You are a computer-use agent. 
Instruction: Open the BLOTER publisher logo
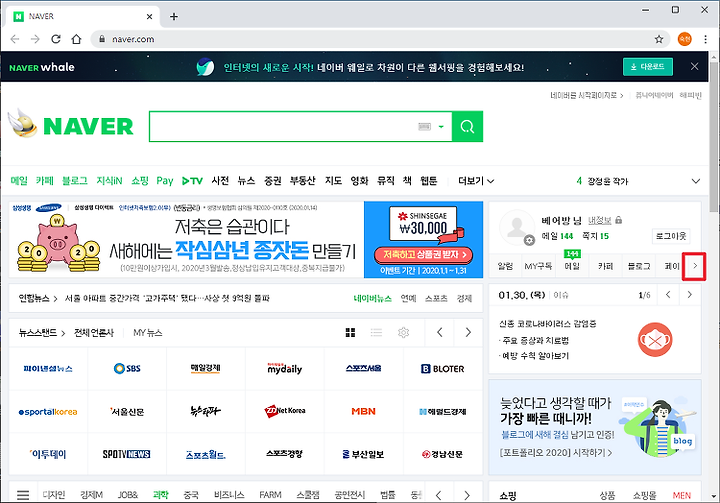(443, 368)
